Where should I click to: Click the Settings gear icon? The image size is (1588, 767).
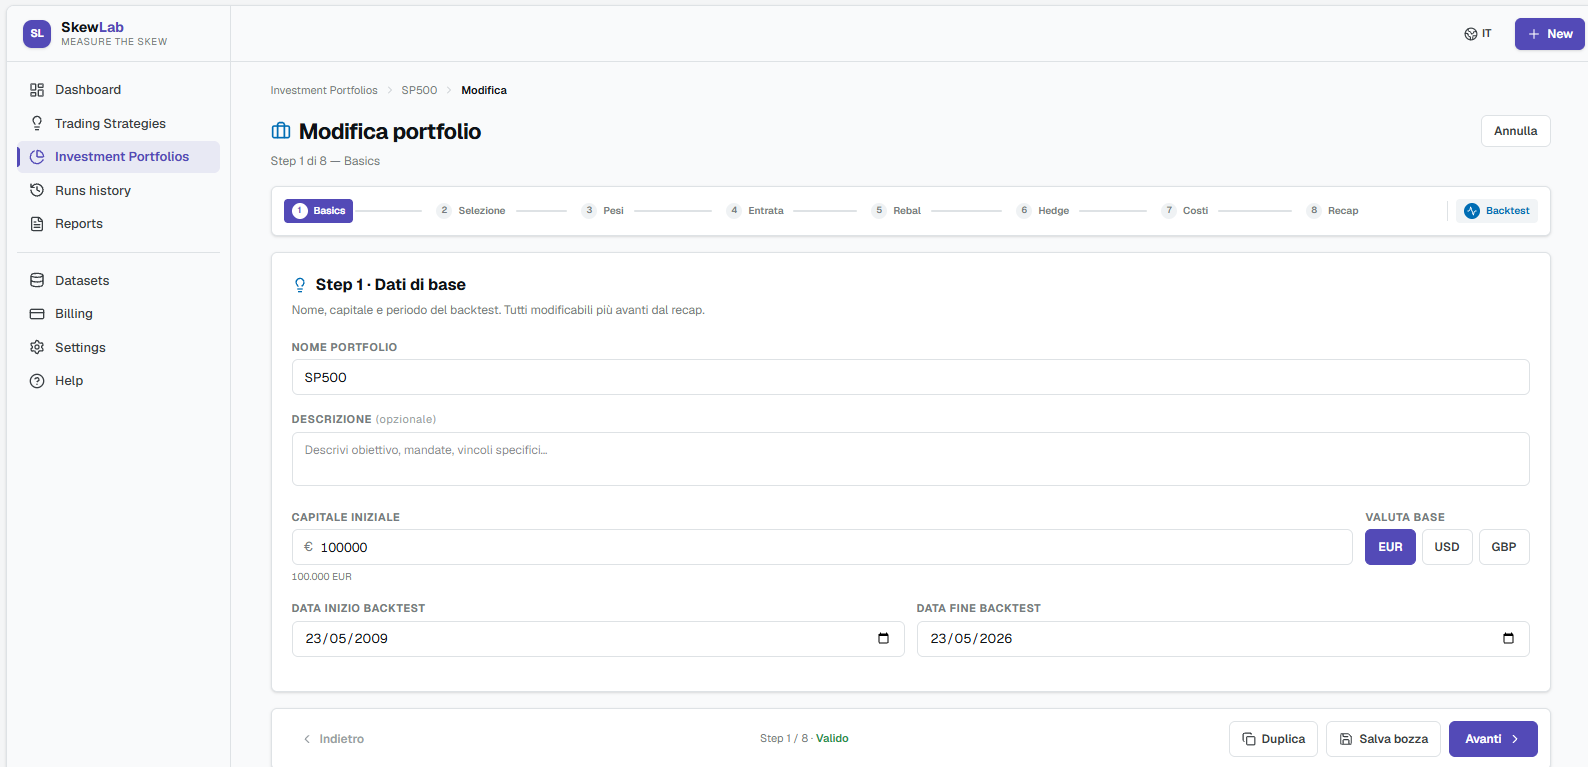37,347
